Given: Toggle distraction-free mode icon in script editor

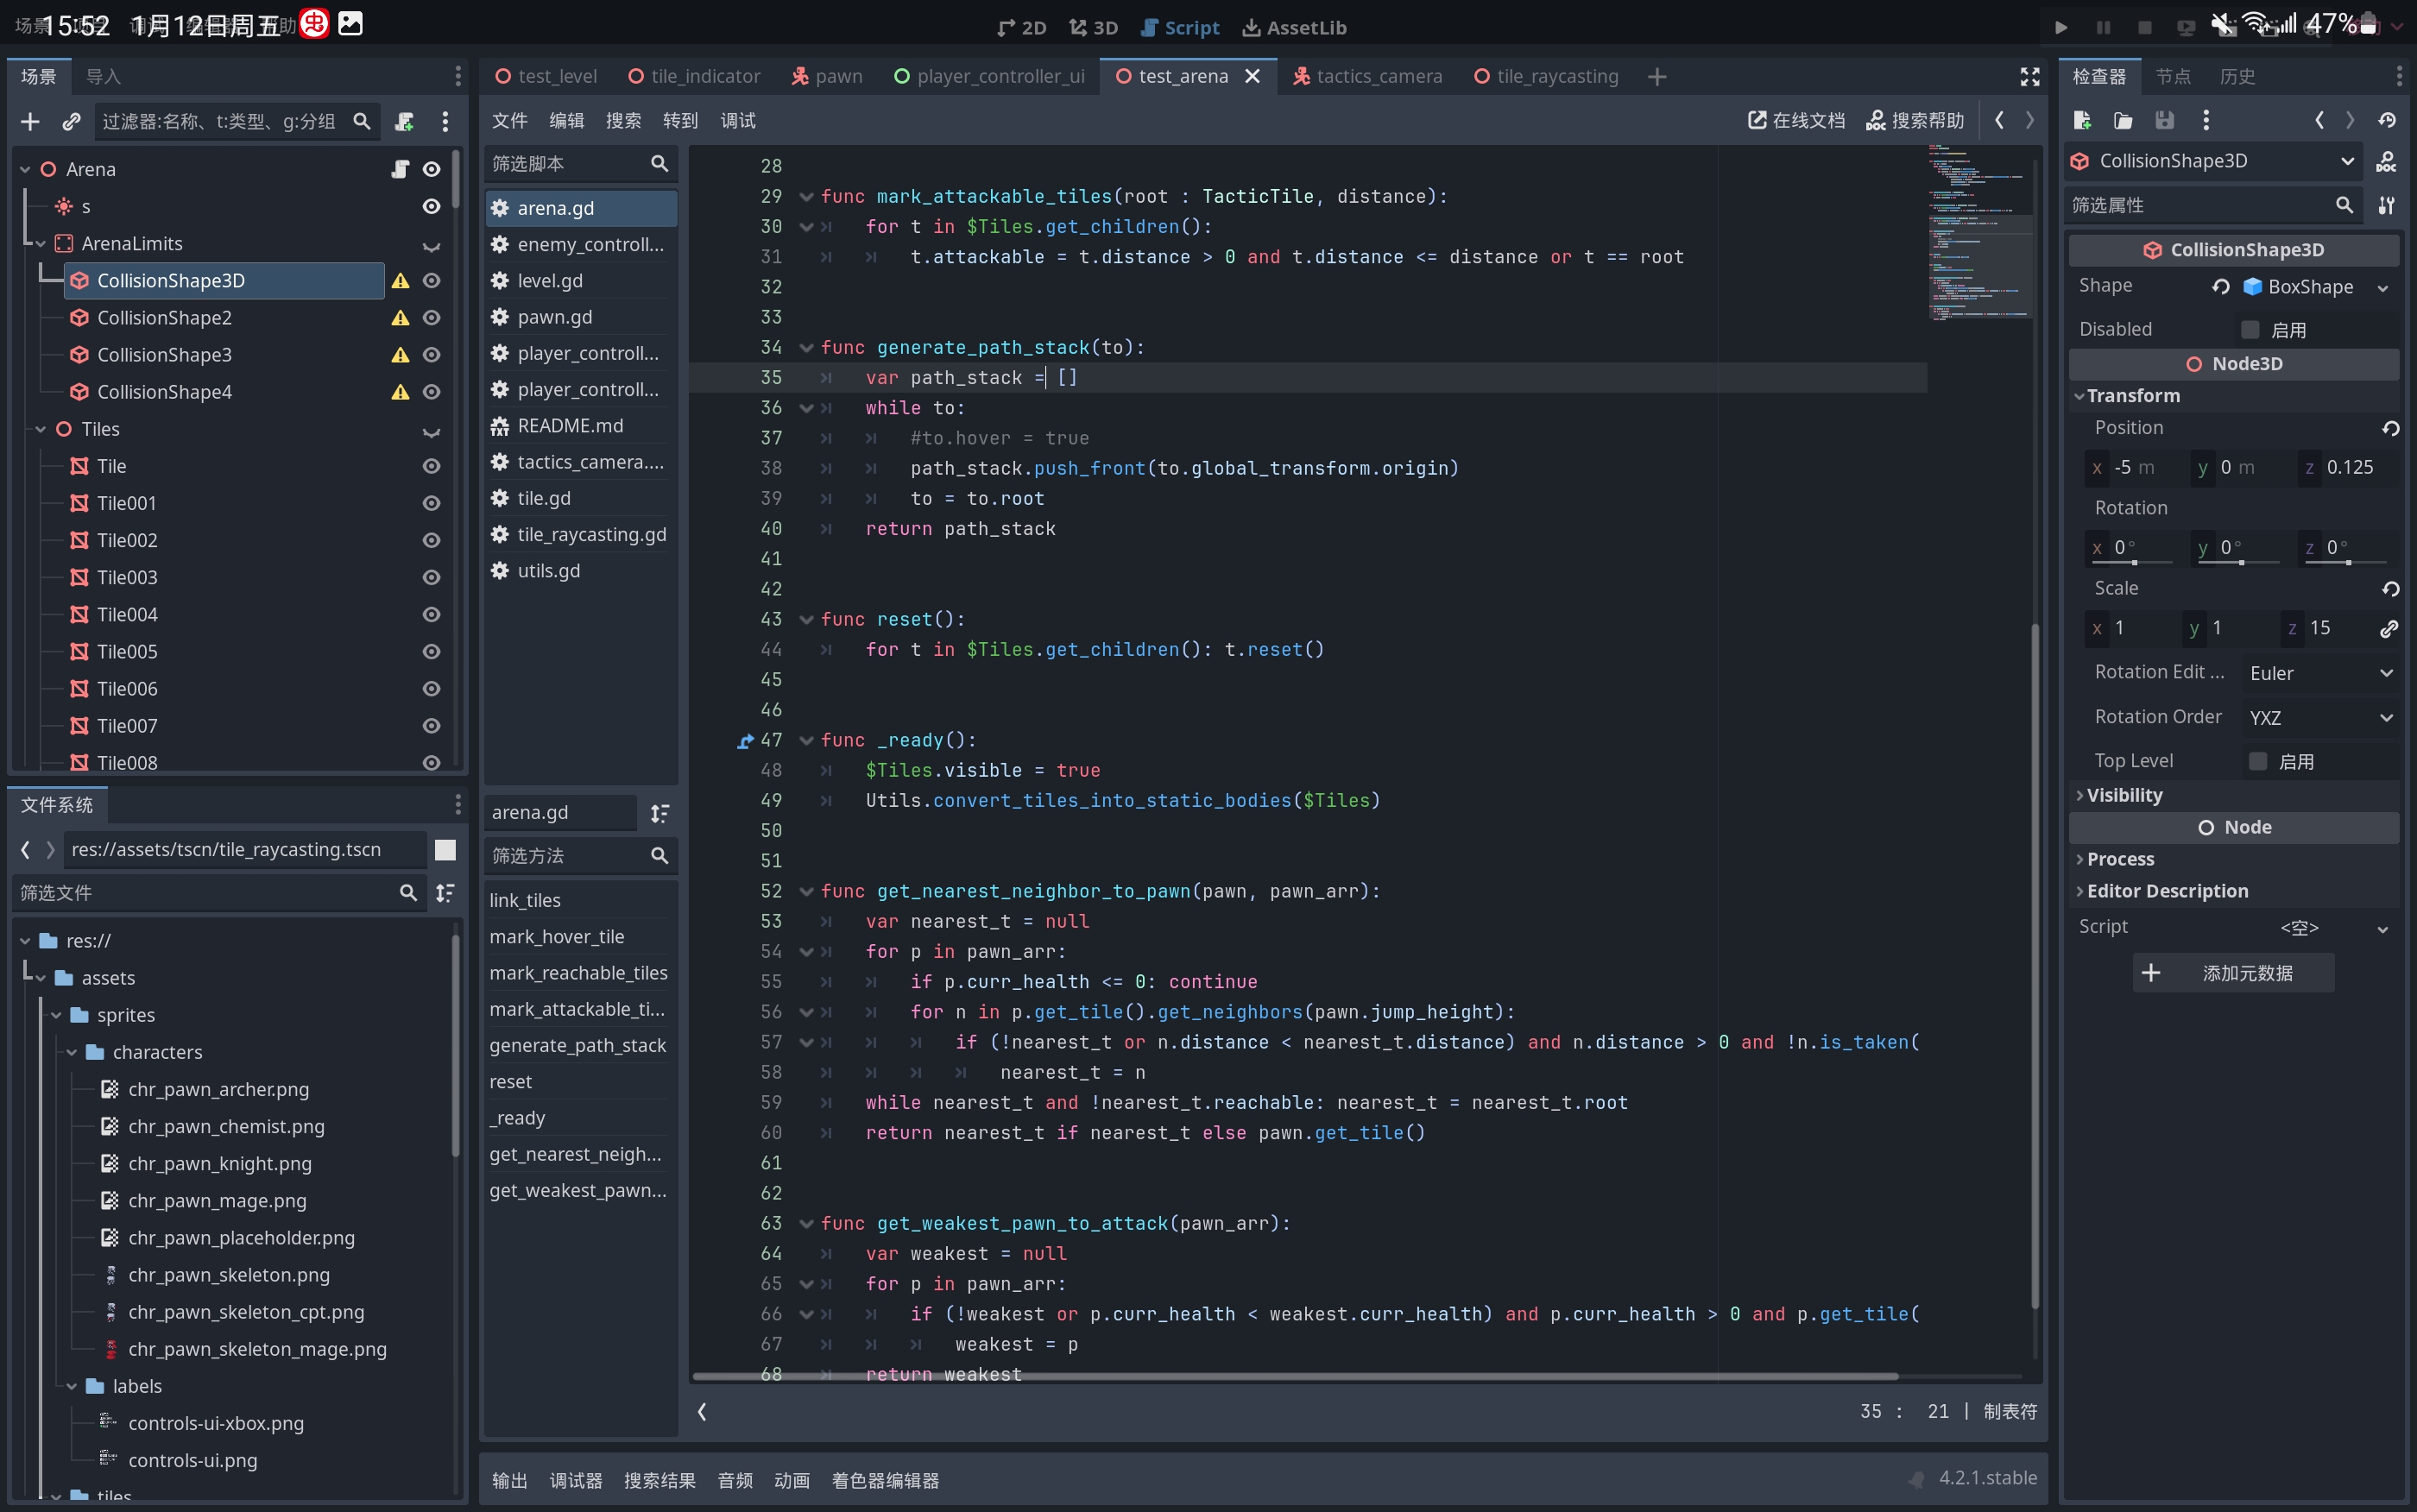Looking at the screenshot, I should [2029, 76].
